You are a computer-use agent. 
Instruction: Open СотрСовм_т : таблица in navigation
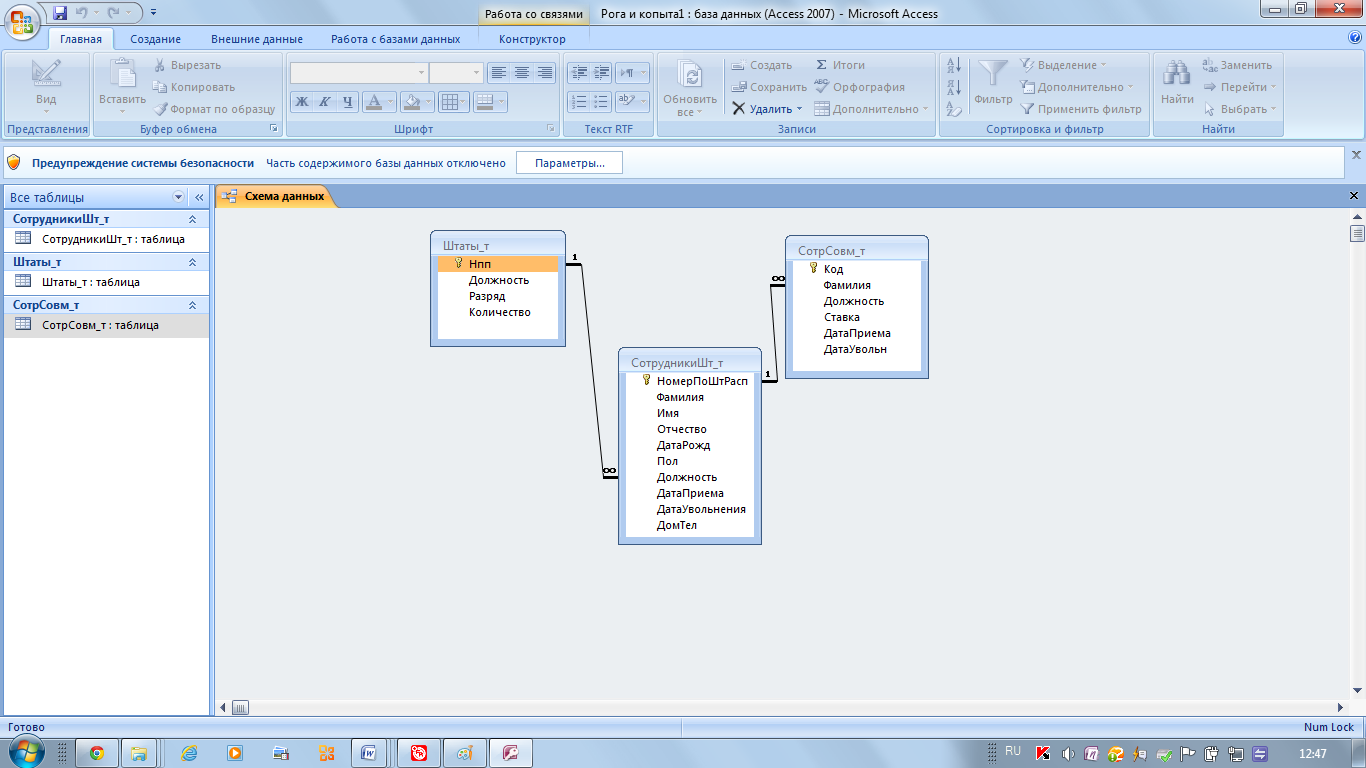[106, 325]
